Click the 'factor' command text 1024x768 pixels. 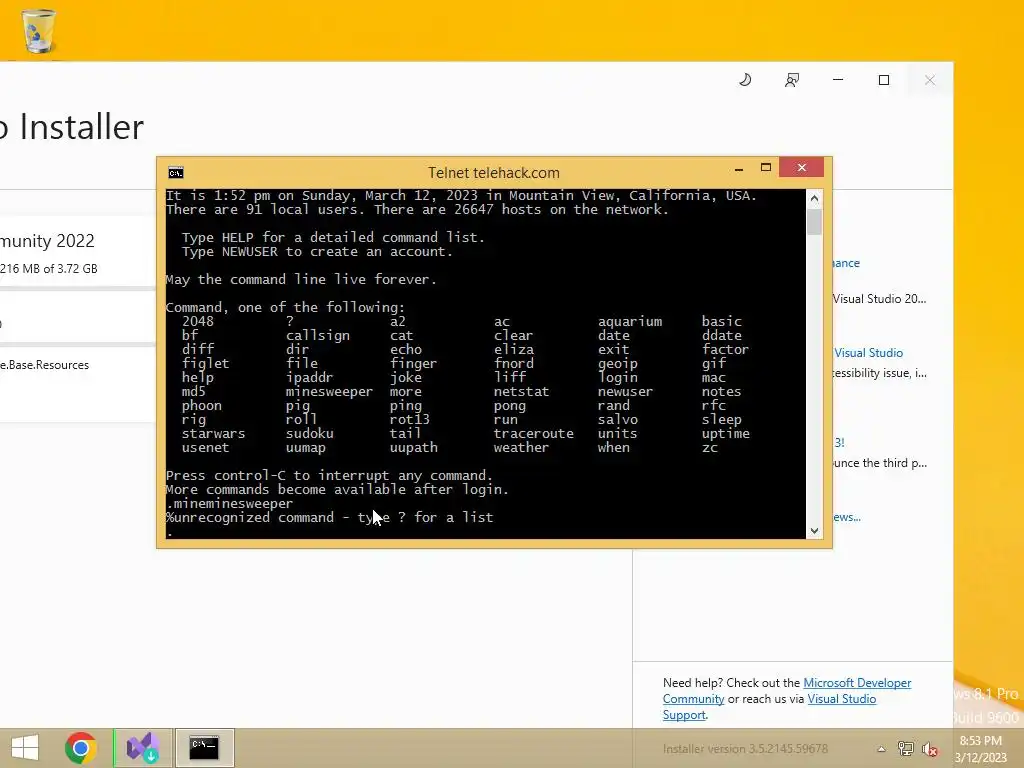click(x=726, y=349)
